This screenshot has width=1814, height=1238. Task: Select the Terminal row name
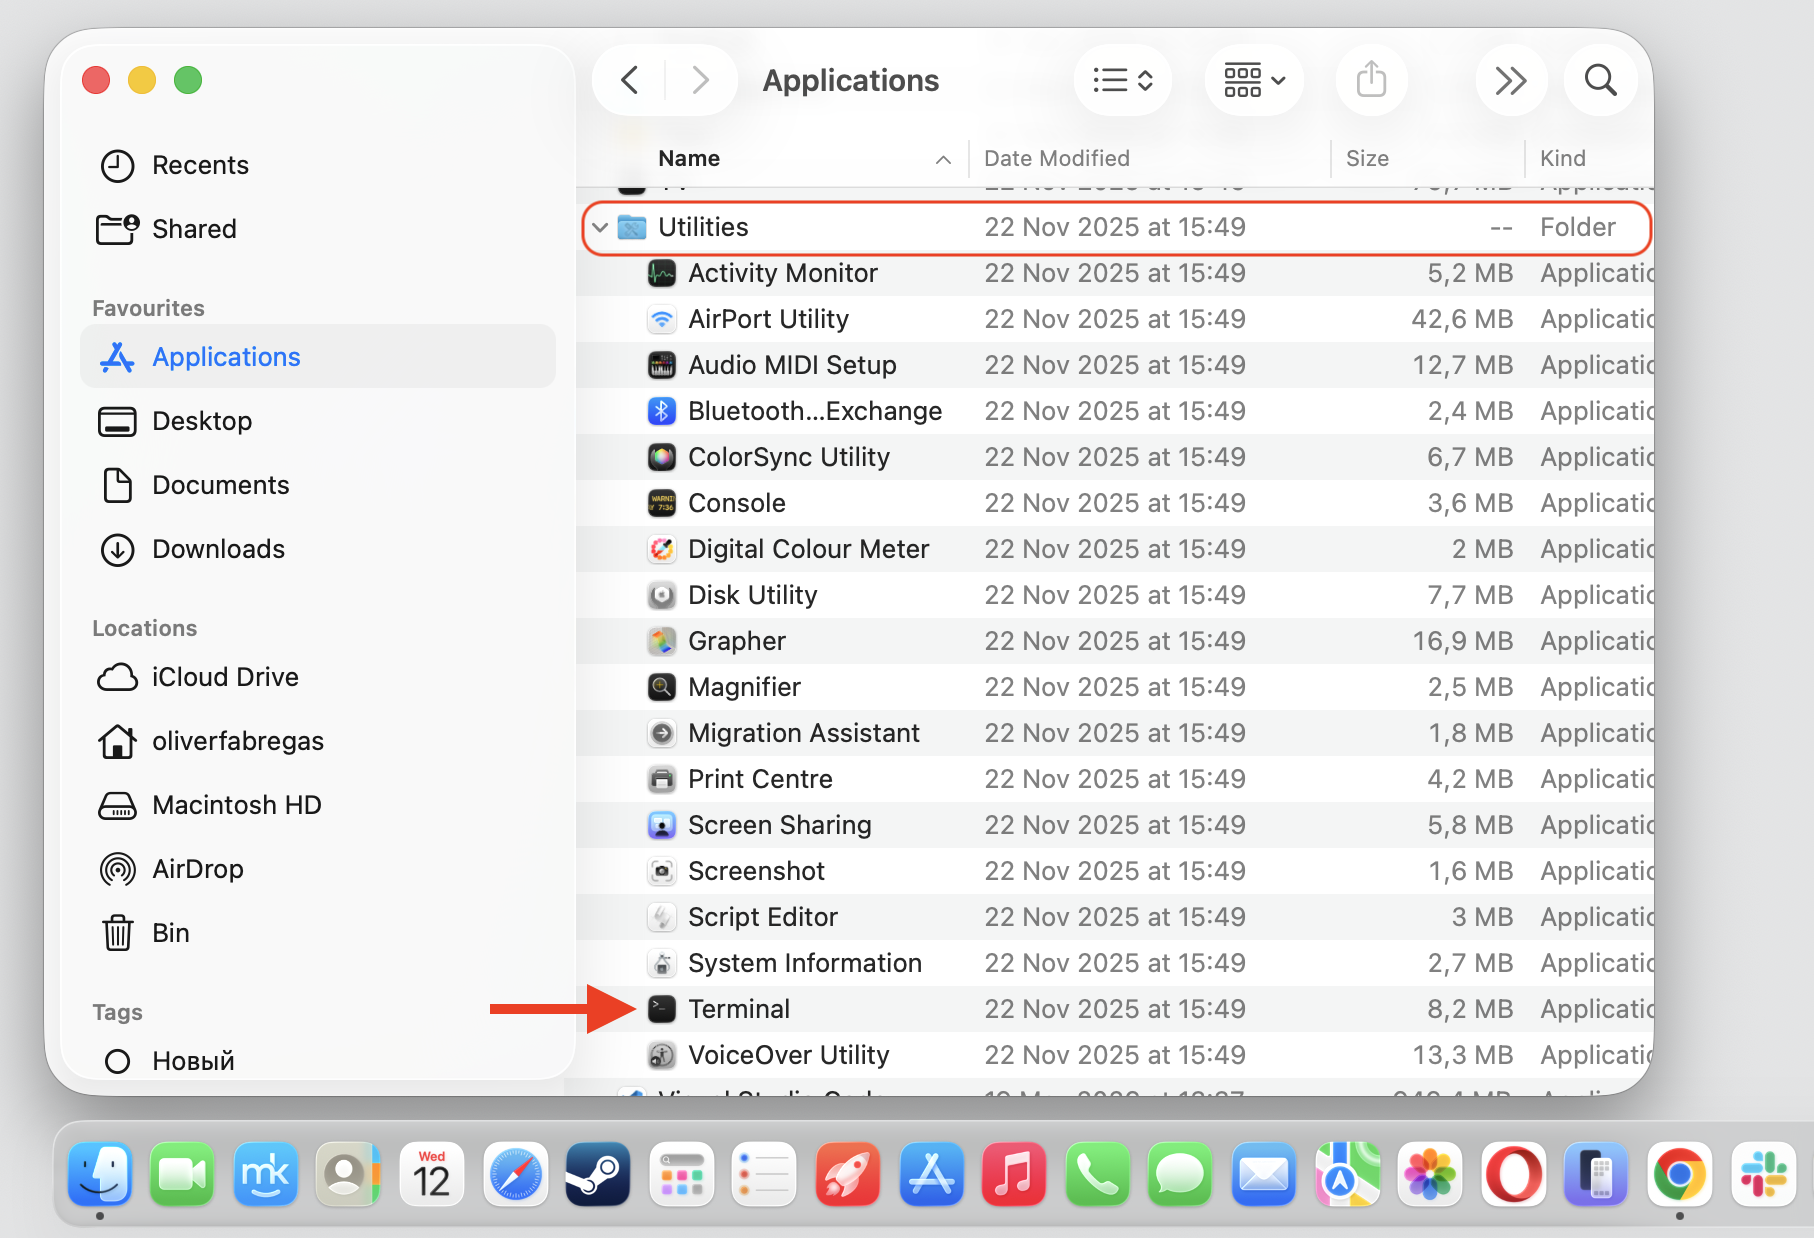739,1009
